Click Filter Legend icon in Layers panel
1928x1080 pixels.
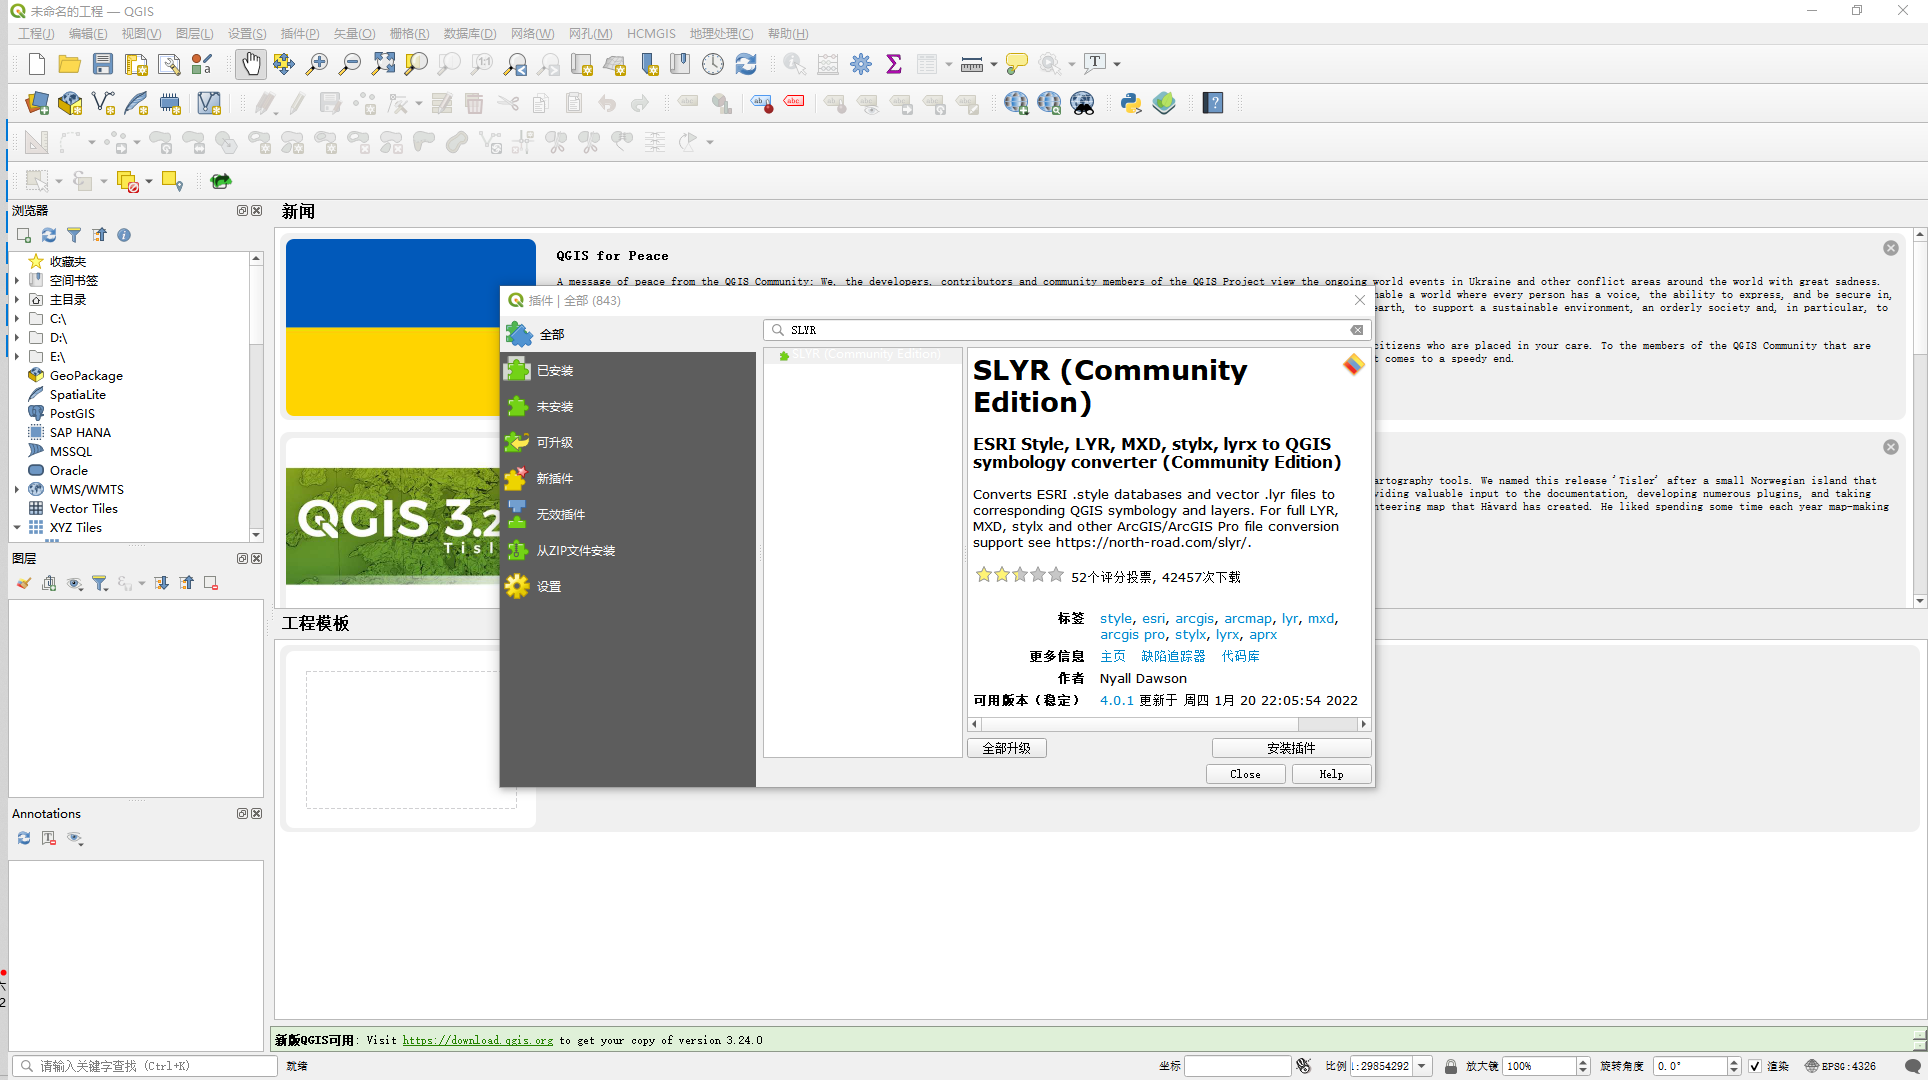100,583
